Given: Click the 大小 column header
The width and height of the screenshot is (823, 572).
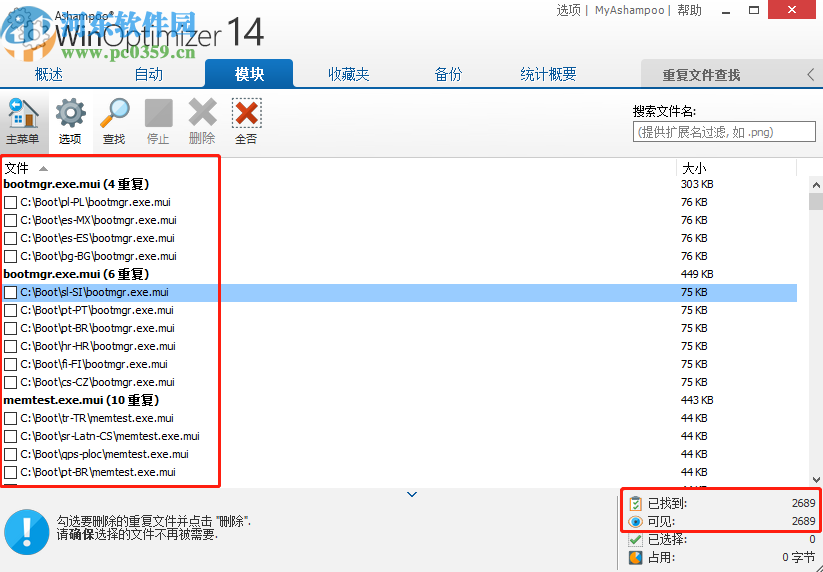Looking at the screenshot, I should (694, 168).
